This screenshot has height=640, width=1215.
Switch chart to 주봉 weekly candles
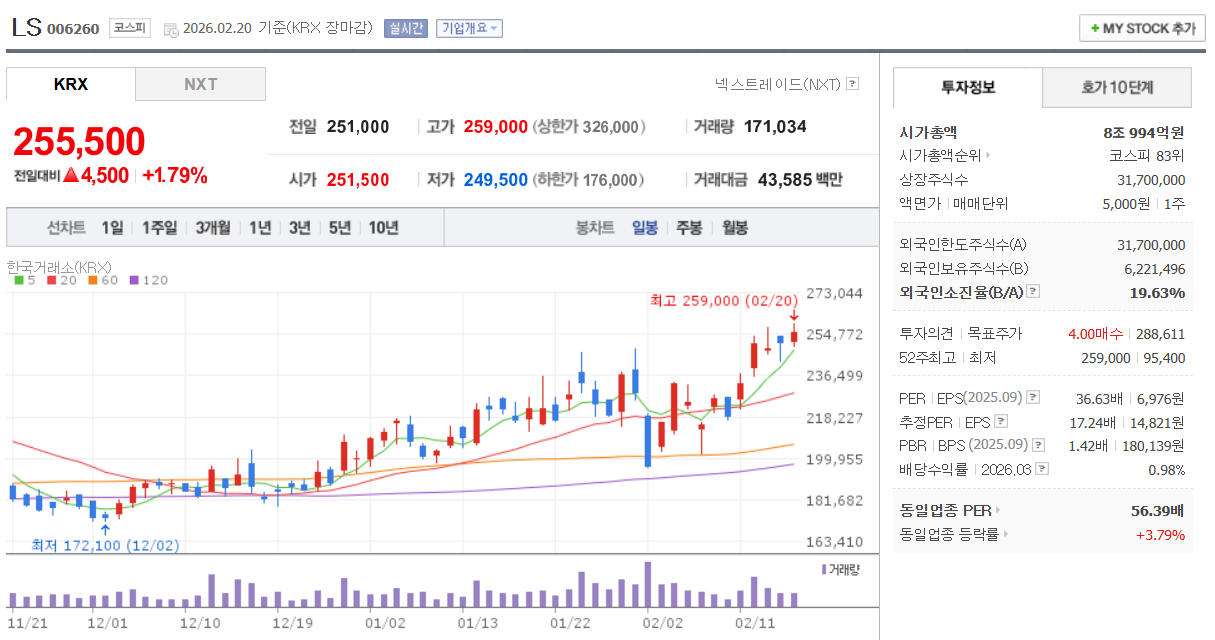pyautogui.click(x=688, y=227)
